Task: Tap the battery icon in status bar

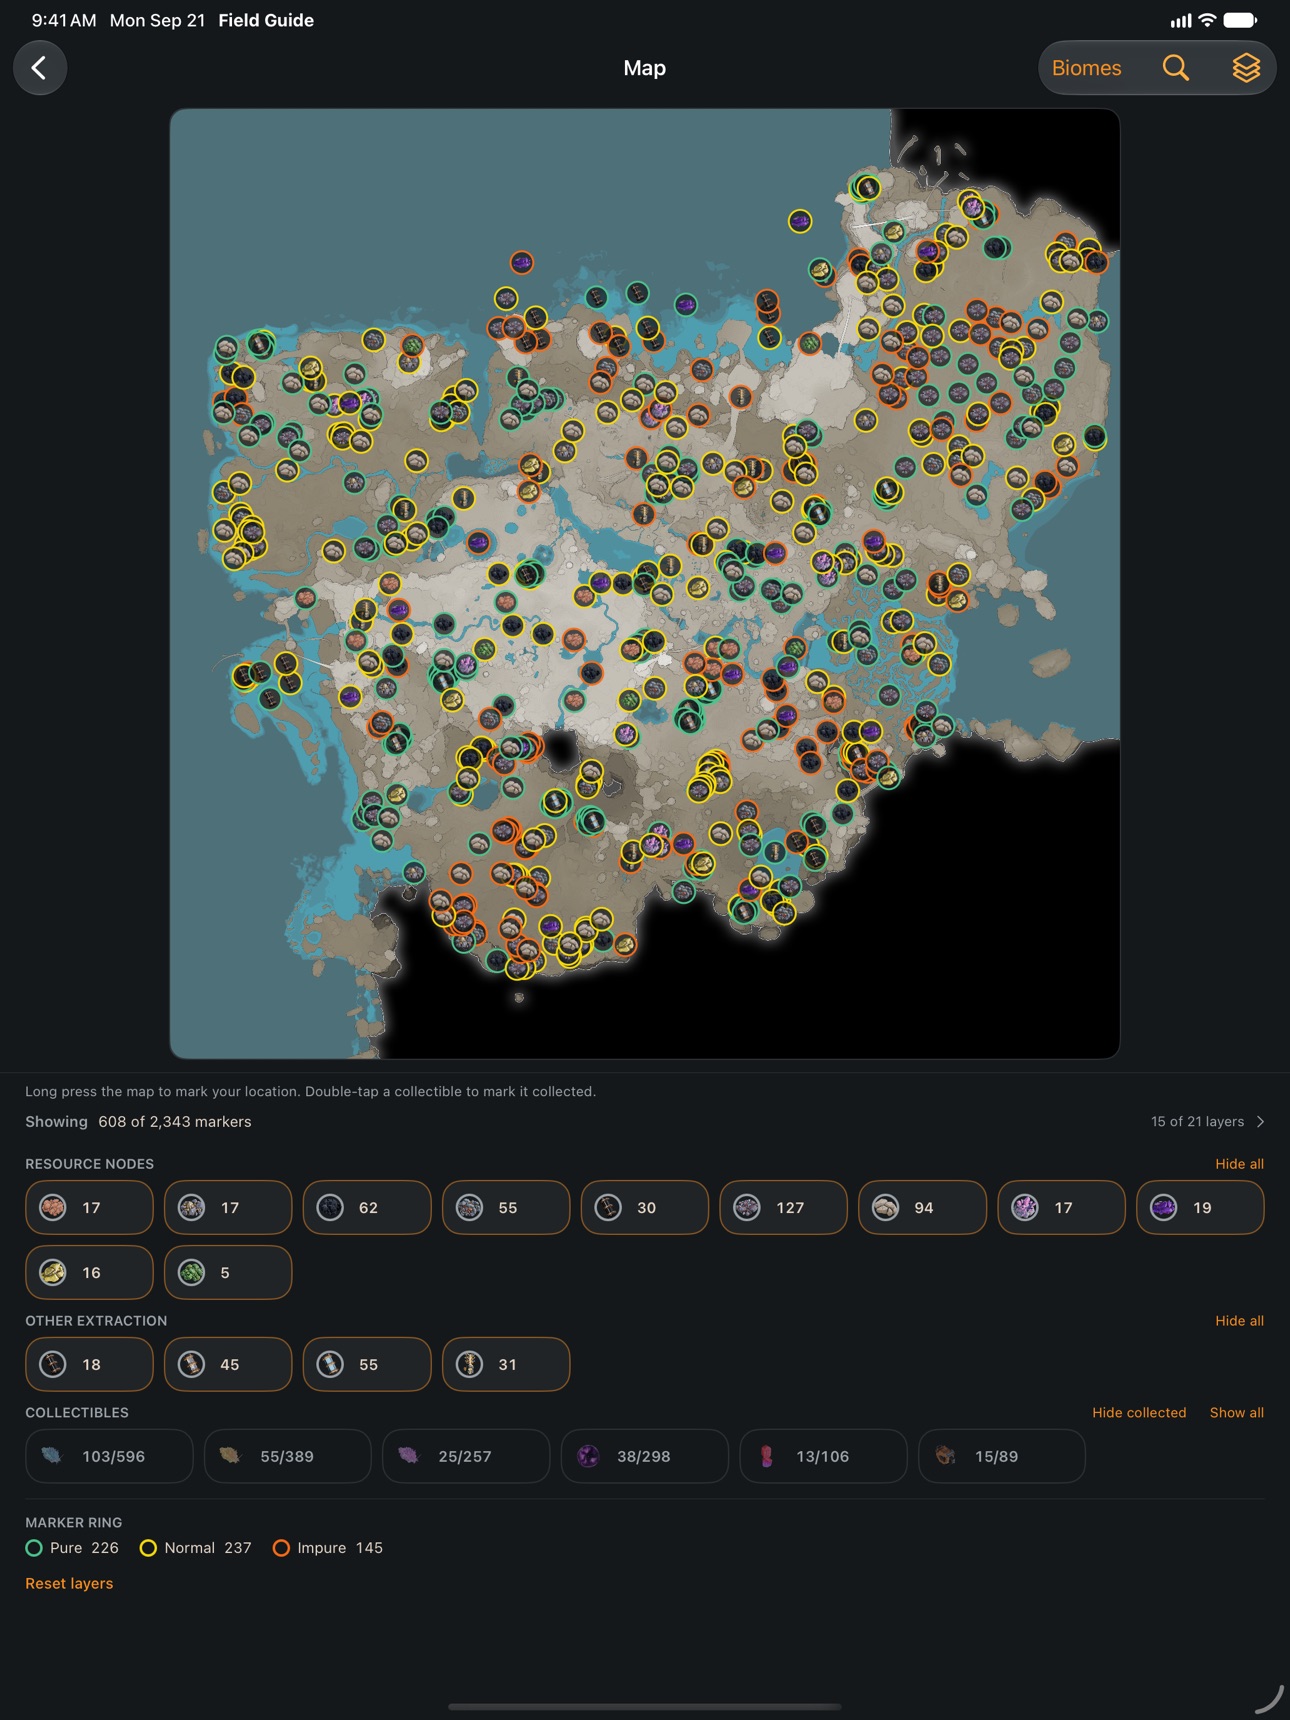Action: [1240, 20]
